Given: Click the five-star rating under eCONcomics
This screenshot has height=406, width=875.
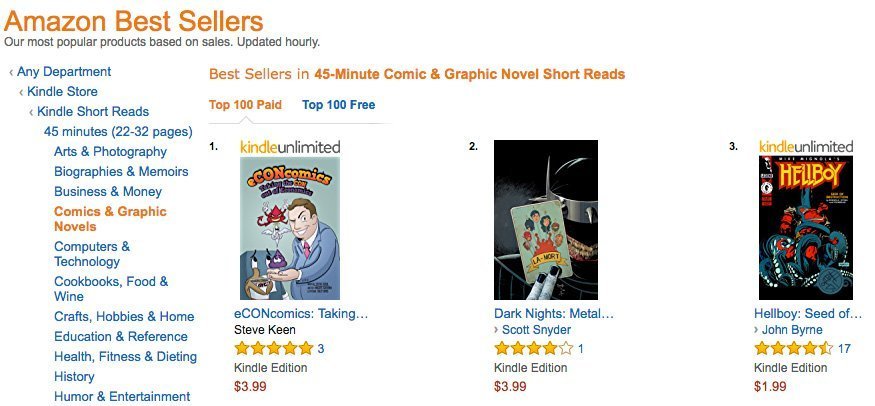Looking at the screenshot, I should pyautogui.click(x=273, y=349).
